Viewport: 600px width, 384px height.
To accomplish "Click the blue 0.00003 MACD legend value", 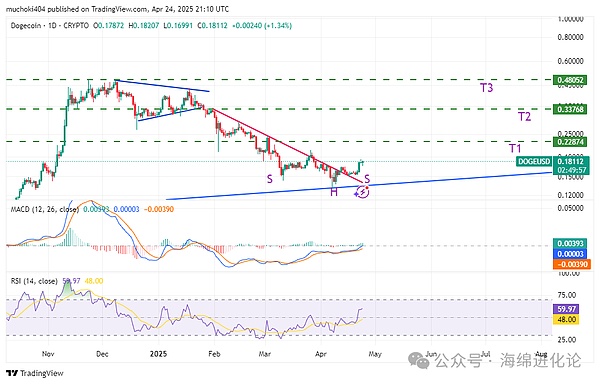I will (127, 210).
